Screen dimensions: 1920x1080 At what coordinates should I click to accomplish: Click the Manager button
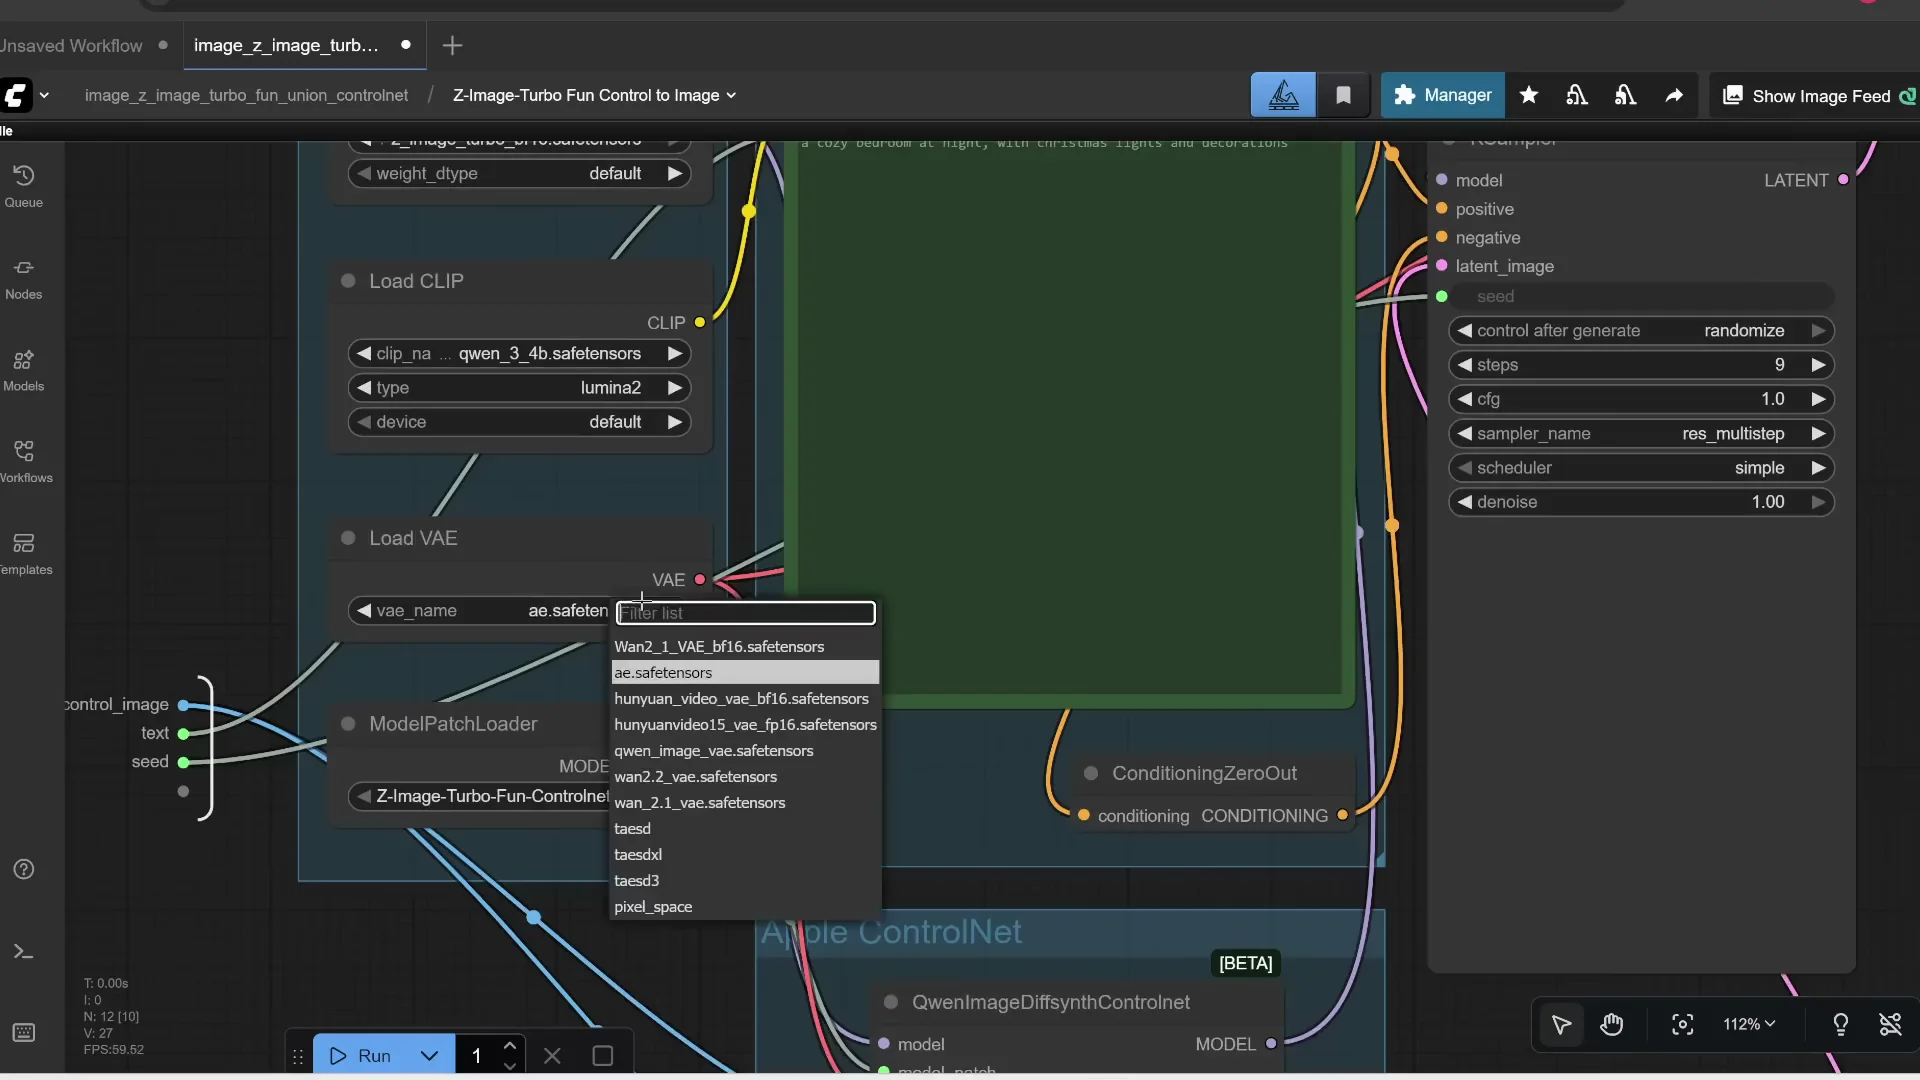pyautogui.click(x=1442, y=95)
